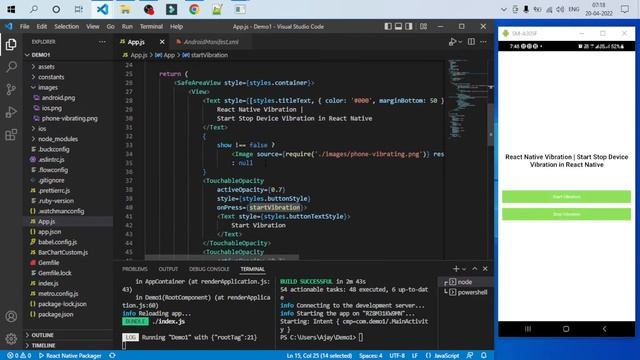Screen dimensions: 640x360
Task: Open the File menu
Action: pos(24,27)
